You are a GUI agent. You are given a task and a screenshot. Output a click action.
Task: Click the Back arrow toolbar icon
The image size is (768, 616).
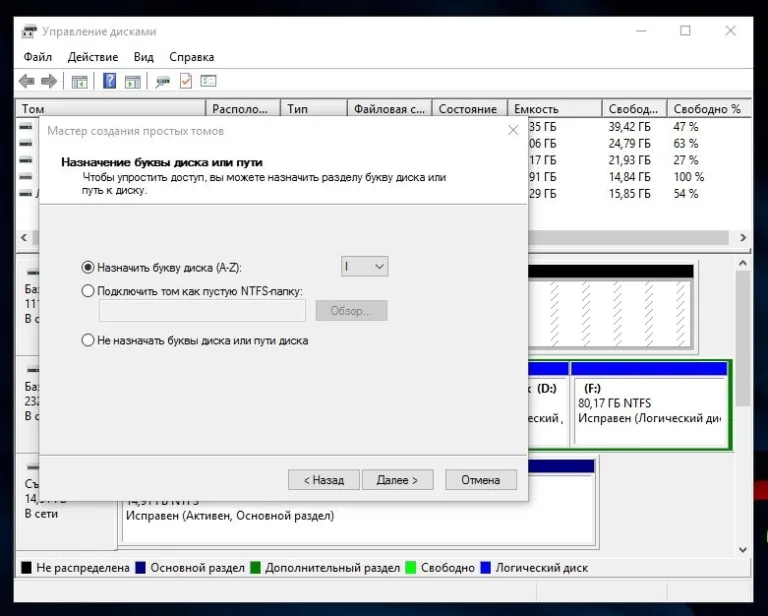tap(26, 81)
